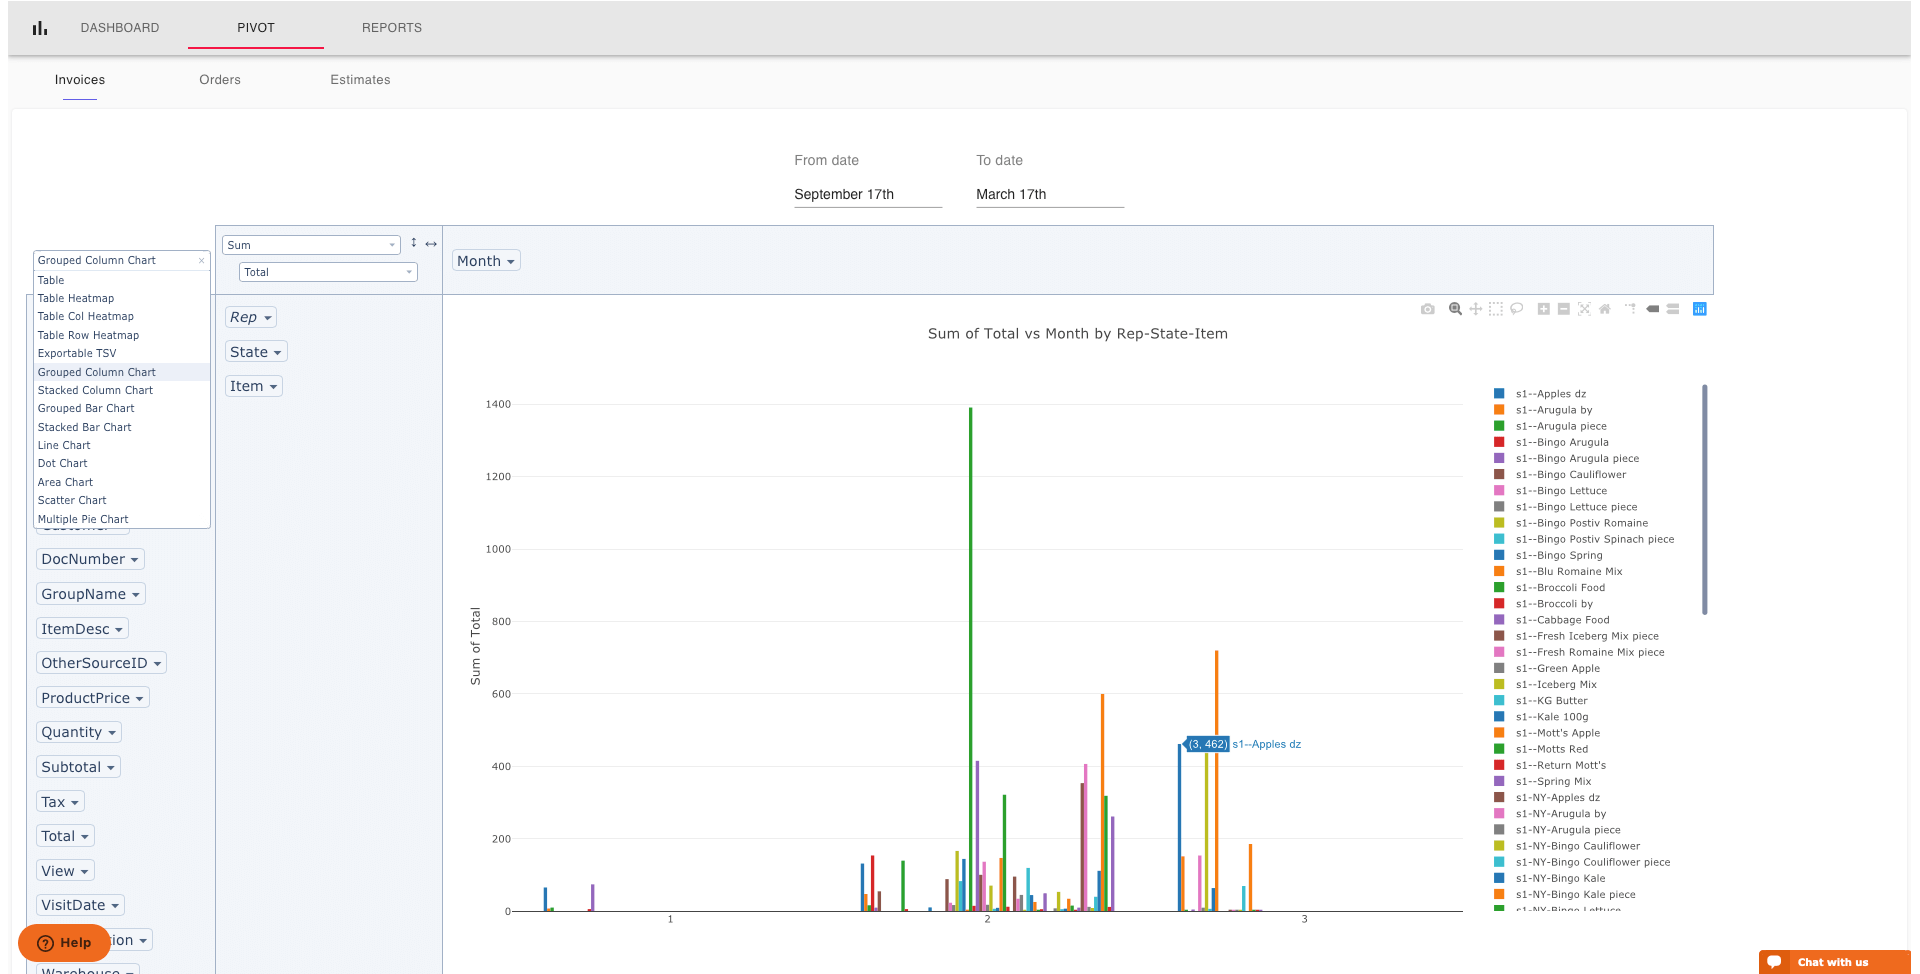Open the Chat with us widget
Screen dimensions: 1920x974
(1835, 962)
